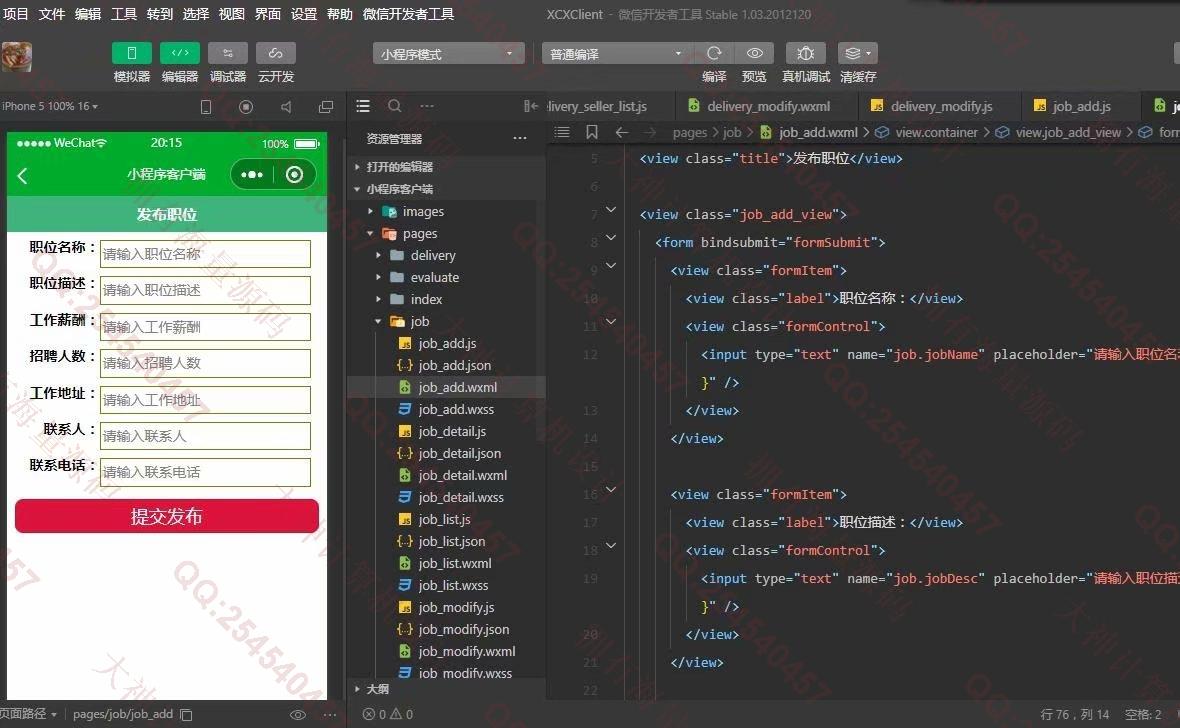1180x728 pixels.
Task: Click the 提交发布 button
Action: tap(166, 516)
